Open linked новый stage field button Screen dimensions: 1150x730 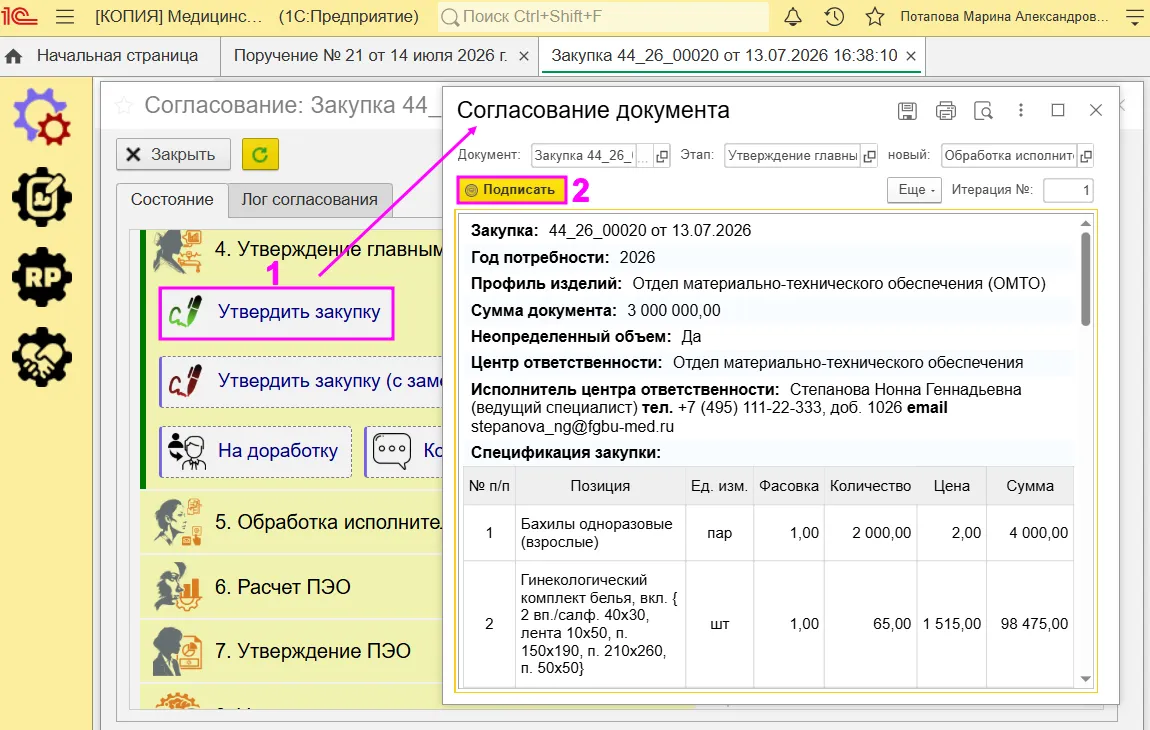(1085, 156)
